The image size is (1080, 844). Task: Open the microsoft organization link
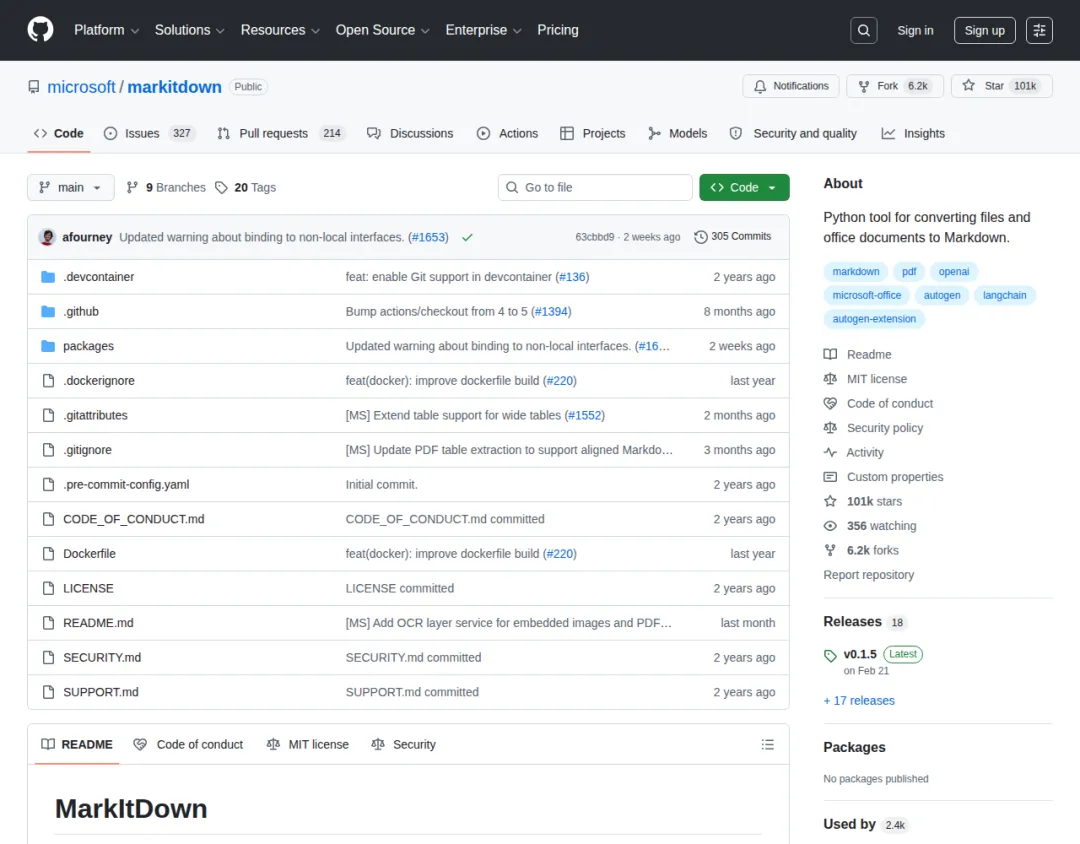point(81,87)
